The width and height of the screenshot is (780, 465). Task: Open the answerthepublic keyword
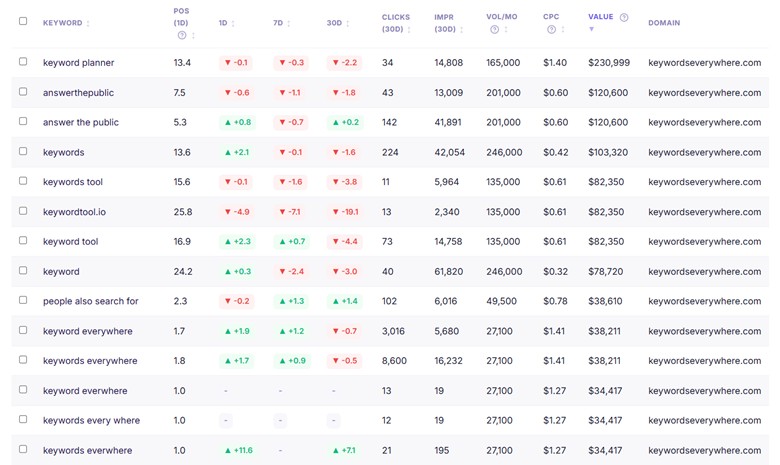(x=78, y=93)
